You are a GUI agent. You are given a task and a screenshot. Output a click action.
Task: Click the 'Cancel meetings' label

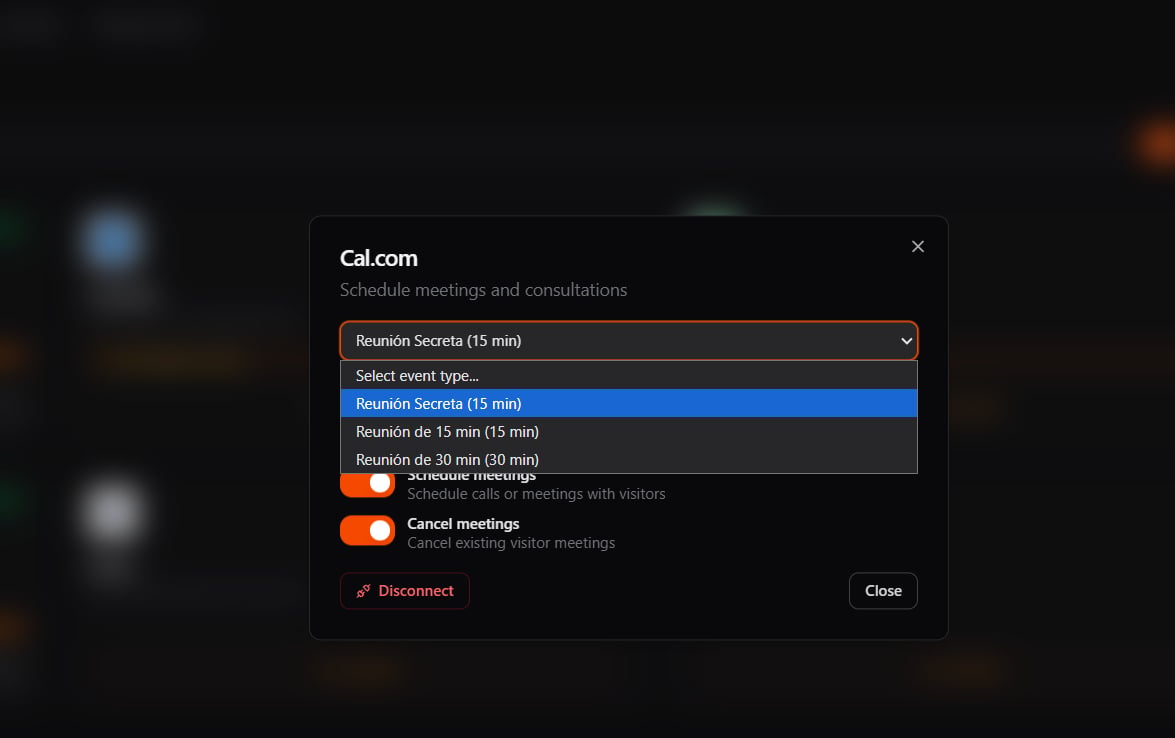coord(463,524)
